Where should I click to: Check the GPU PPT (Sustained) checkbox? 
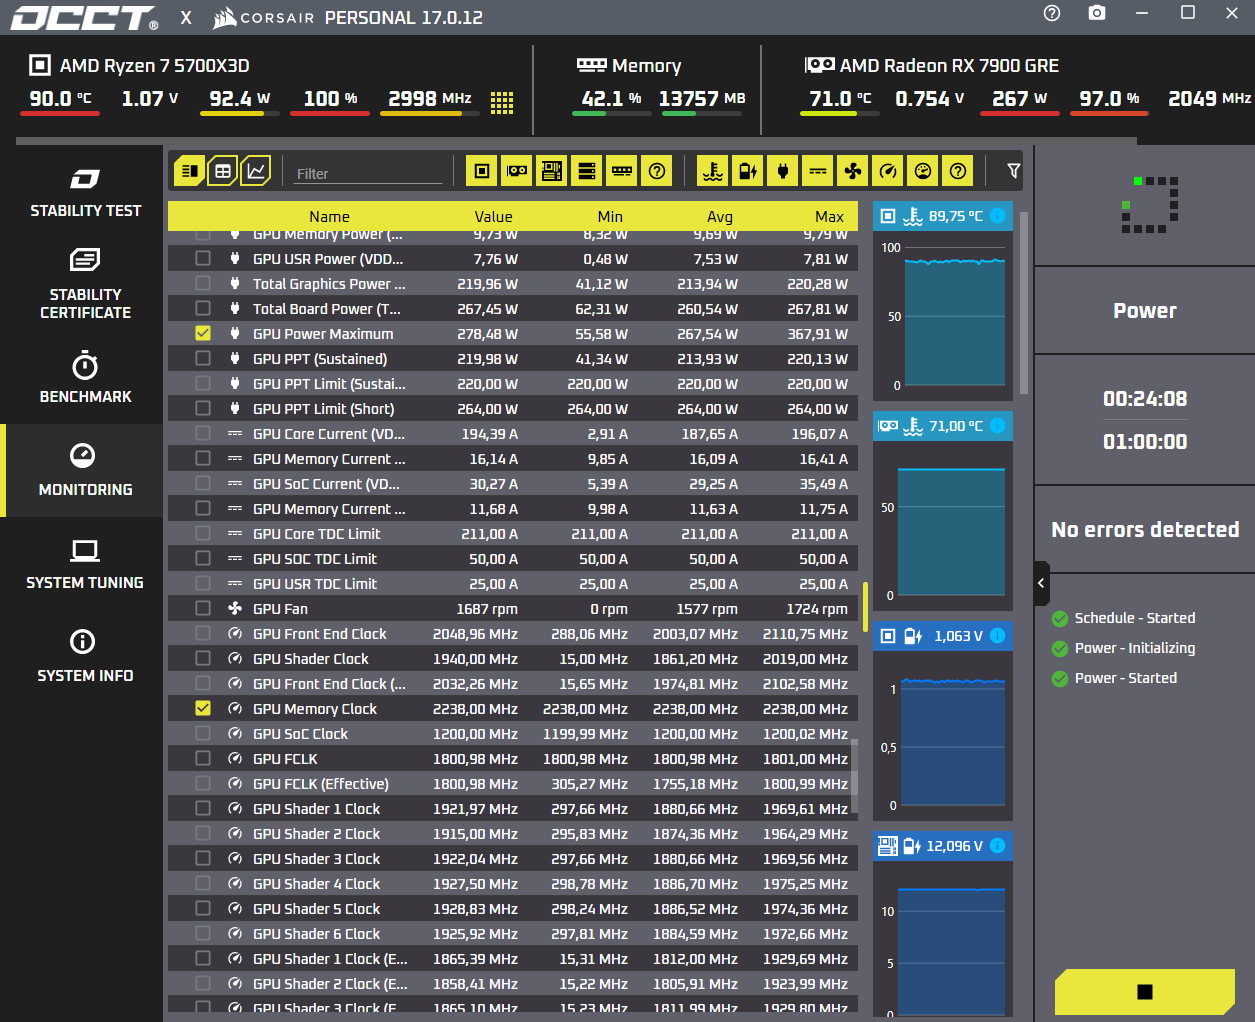tap(203, 358)
